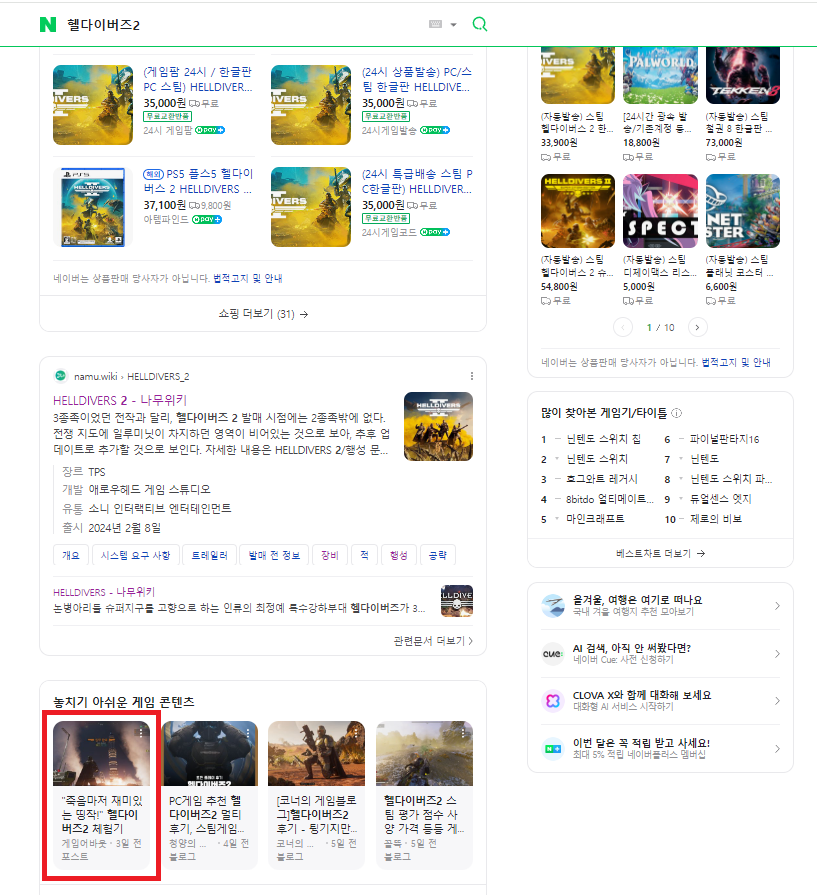817x895 pixels.
Task: Click the CLOVA X purple icon
Action: tap(553, 701)
